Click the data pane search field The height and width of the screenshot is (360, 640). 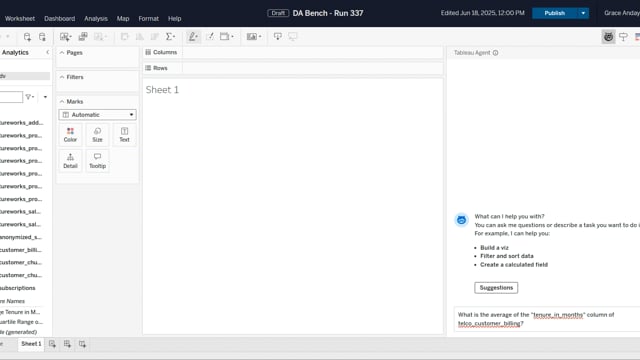[11, 97]
